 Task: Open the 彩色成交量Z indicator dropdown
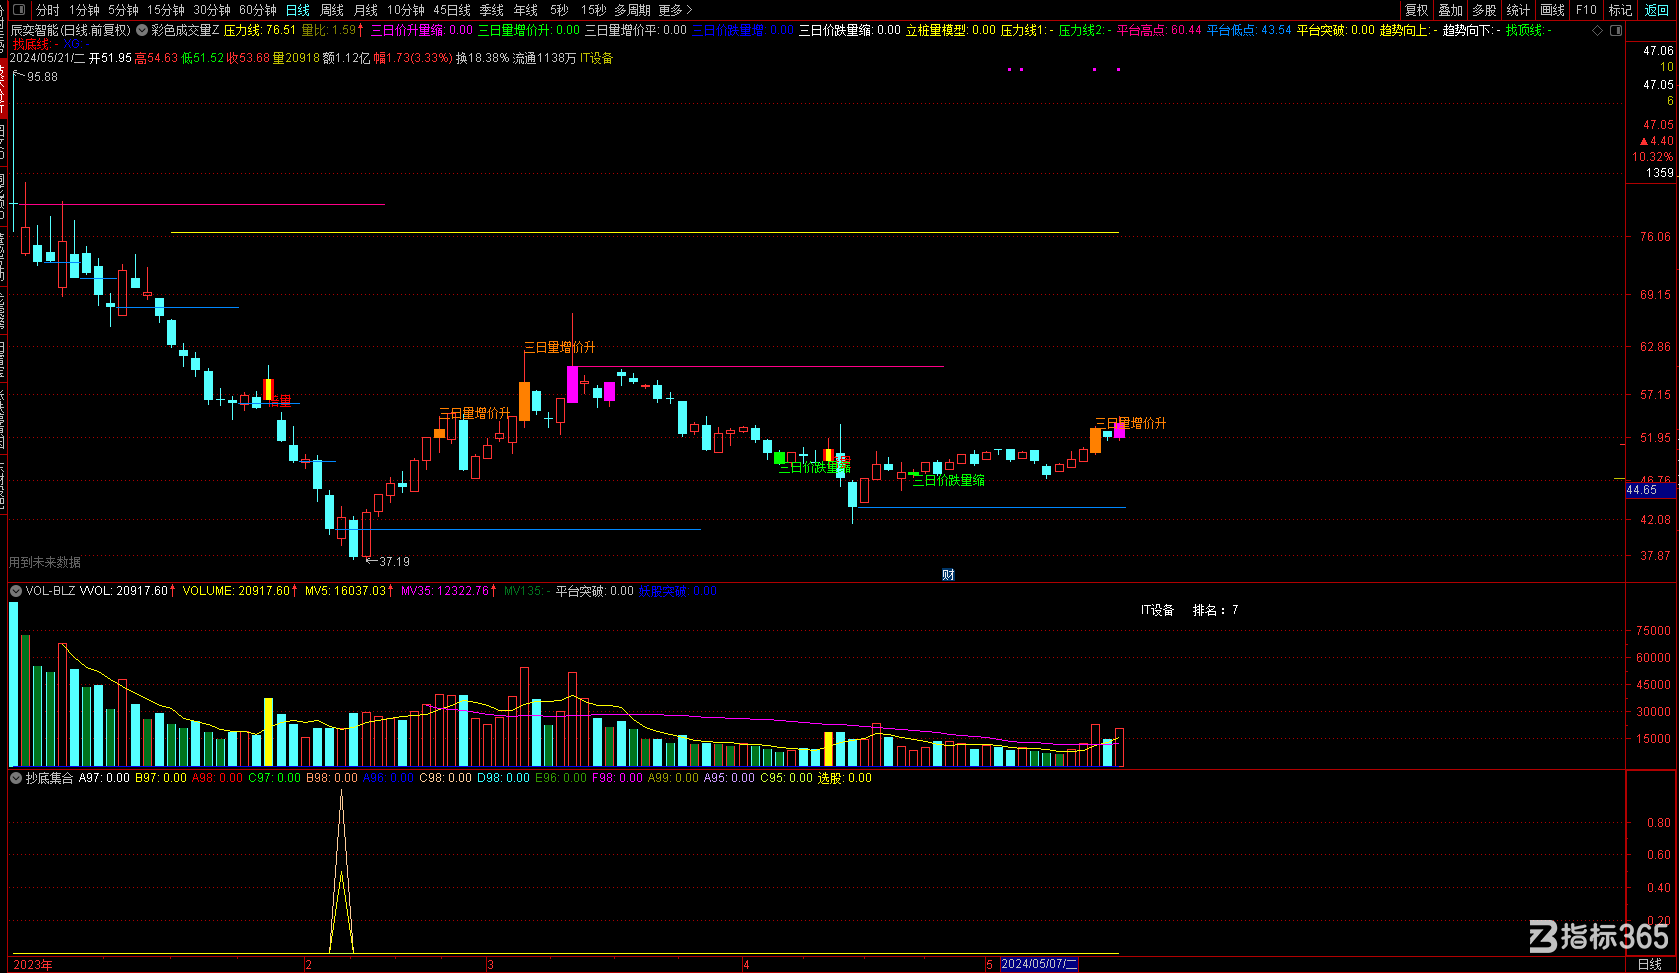tap(142, 30)
